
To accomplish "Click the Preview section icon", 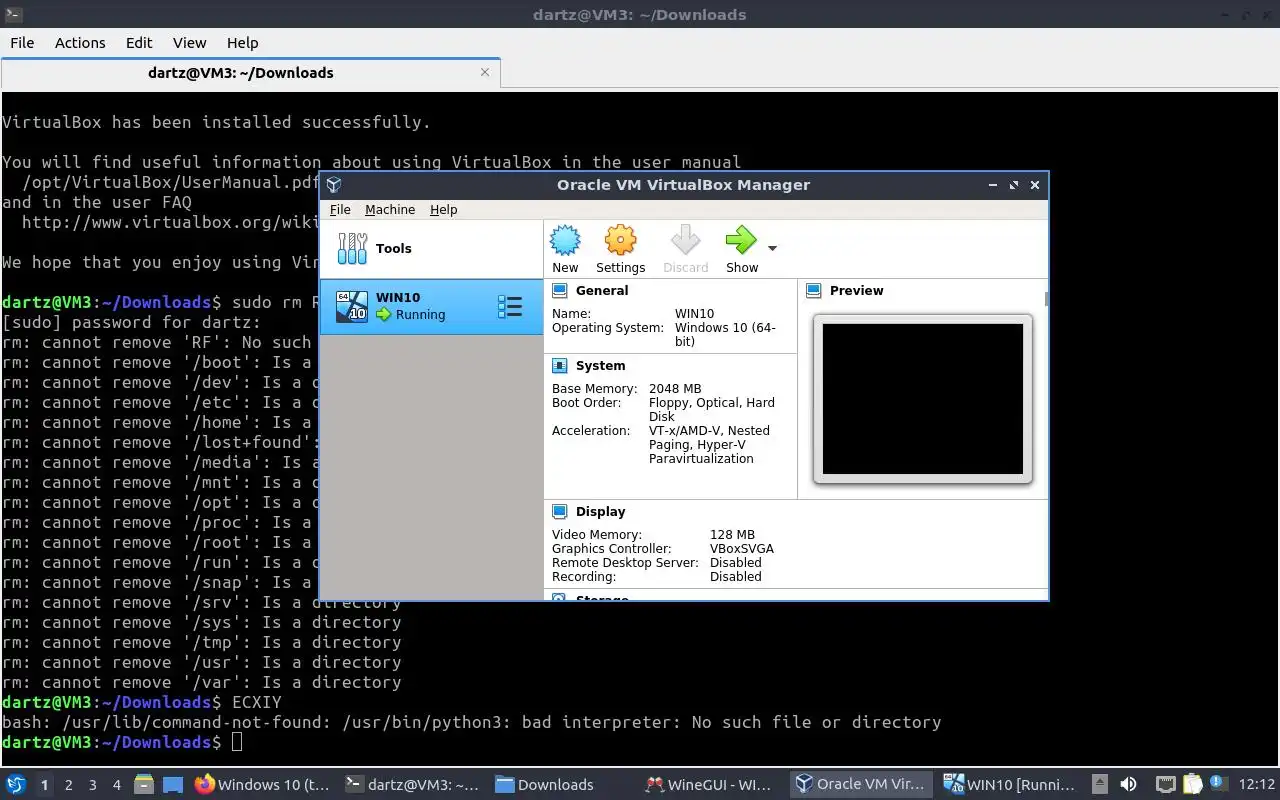I will [813, 291].
